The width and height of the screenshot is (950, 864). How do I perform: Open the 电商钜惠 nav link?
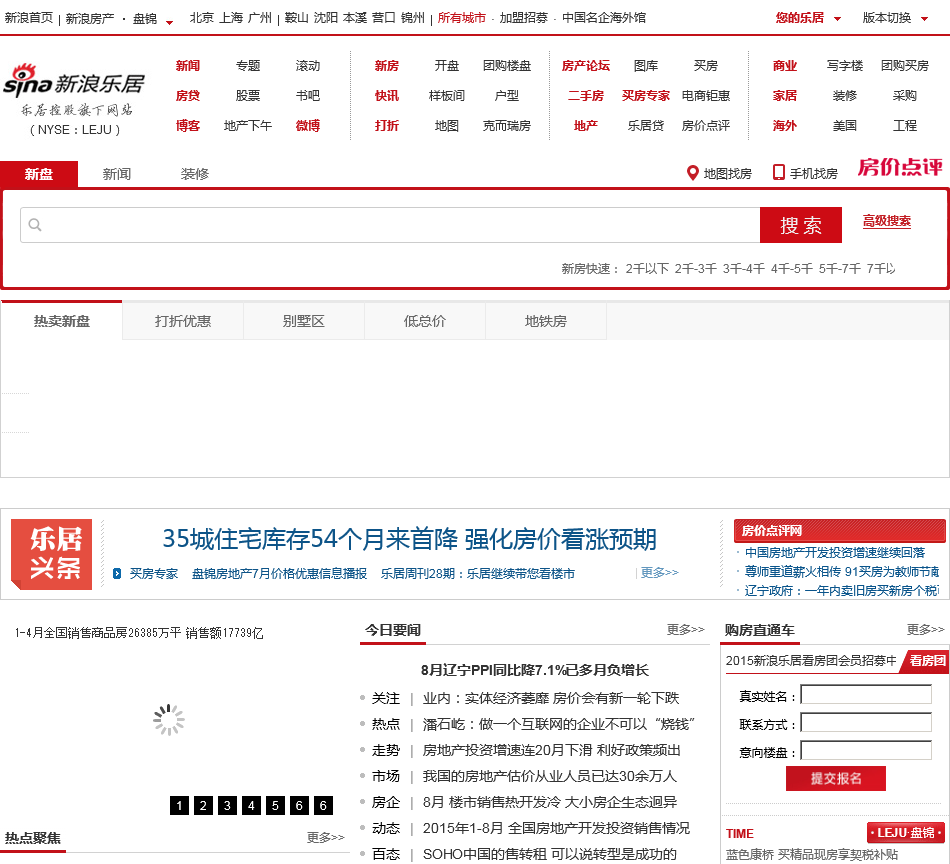point(706,96)
